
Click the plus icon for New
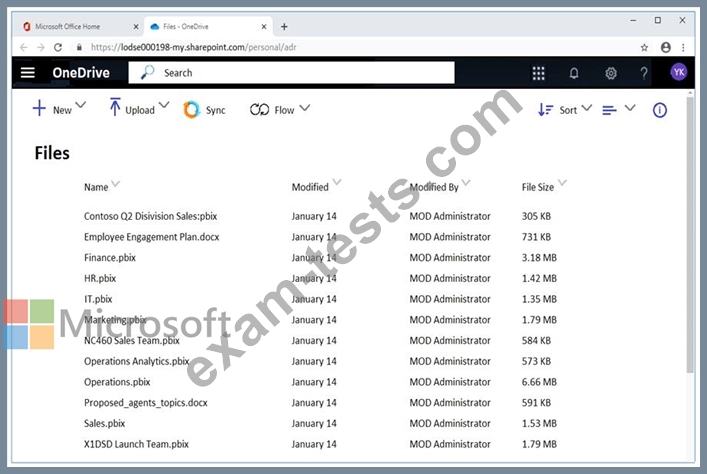39,108
